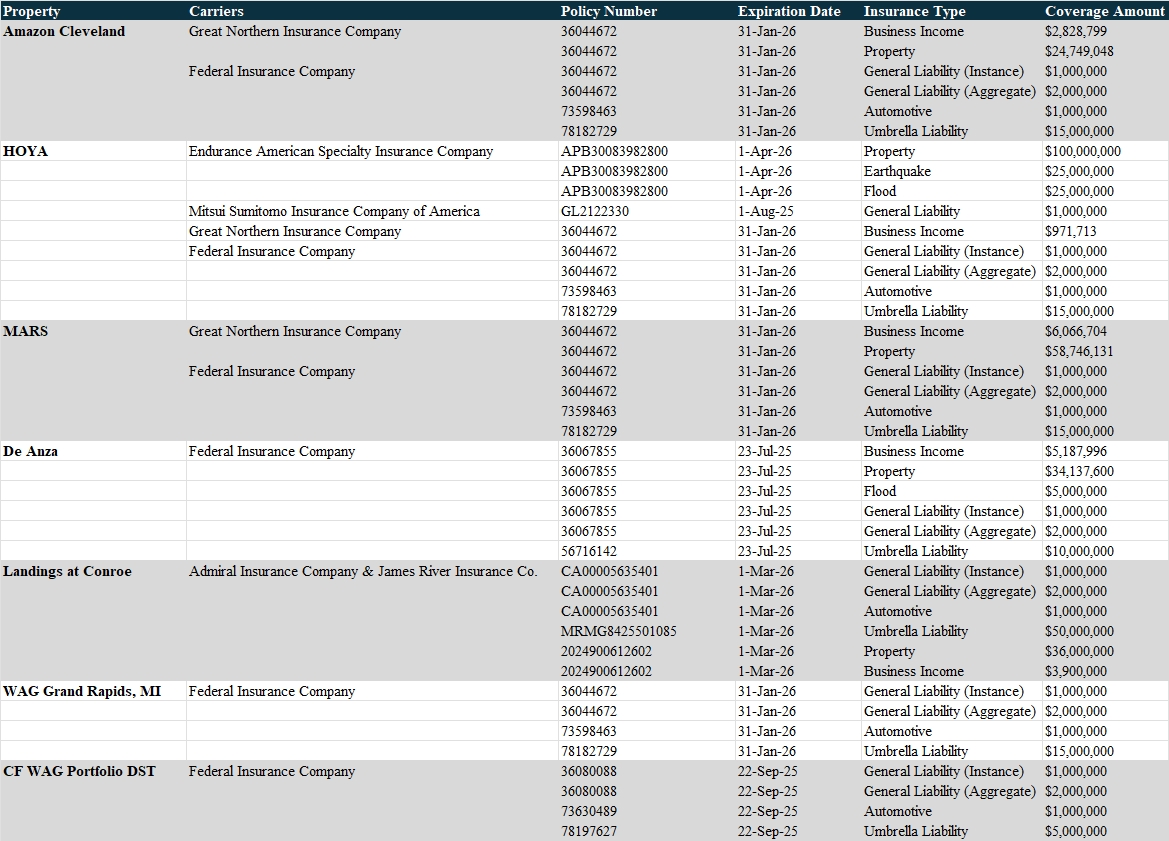Viewport: 1169px width, 841px height.
Task: Select coverage amount $10,000,000
Action: click(x=1079, y=551)
